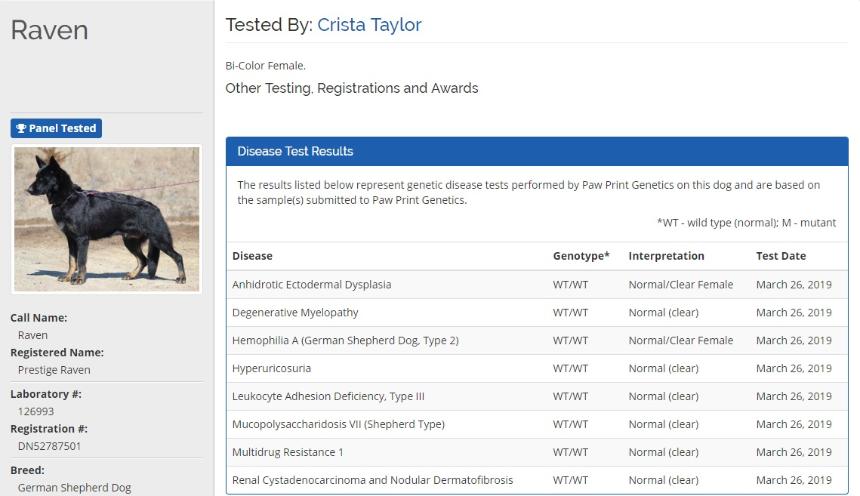The height and width of the screenshot is (496, 860).
Task: Click the Panel Tested badge button
Action: pyautogui.click(x=56, y=128)
